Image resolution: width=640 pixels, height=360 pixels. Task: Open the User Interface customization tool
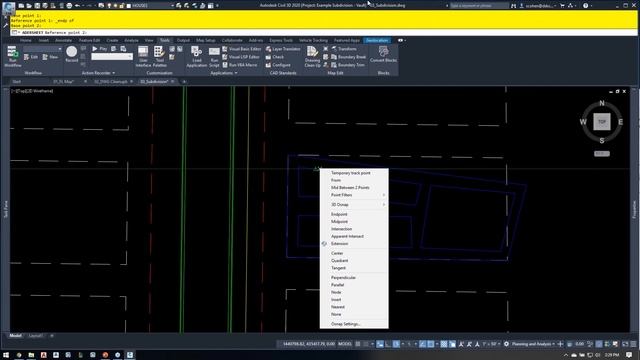143,56
